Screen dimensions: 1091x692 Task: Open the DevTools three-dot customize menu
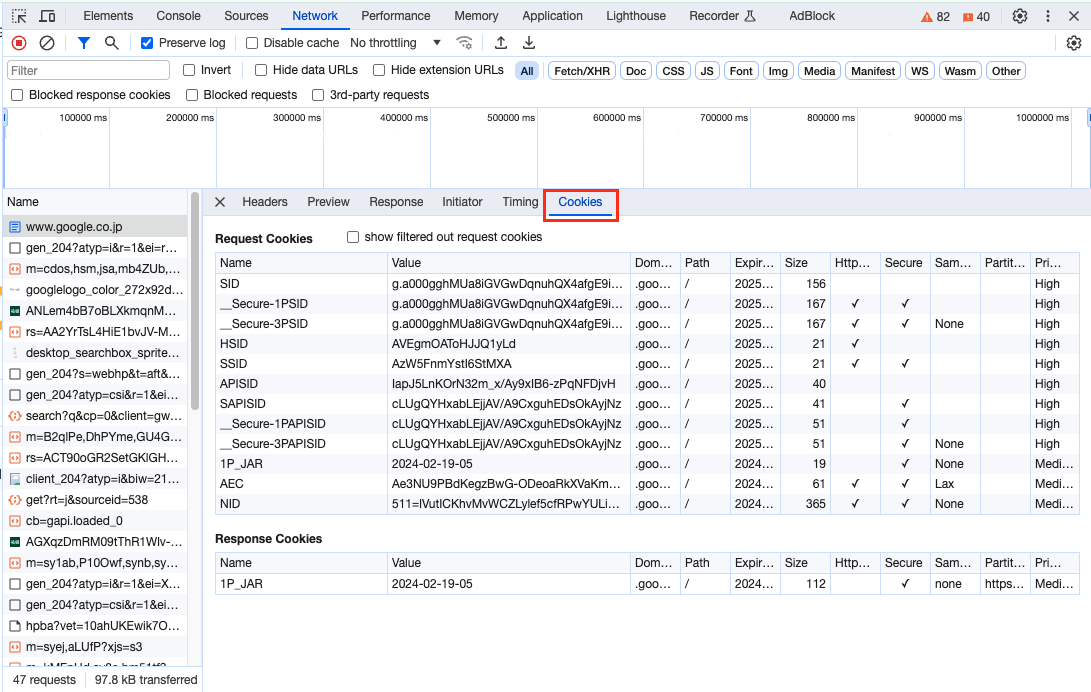pos(1048,16)
